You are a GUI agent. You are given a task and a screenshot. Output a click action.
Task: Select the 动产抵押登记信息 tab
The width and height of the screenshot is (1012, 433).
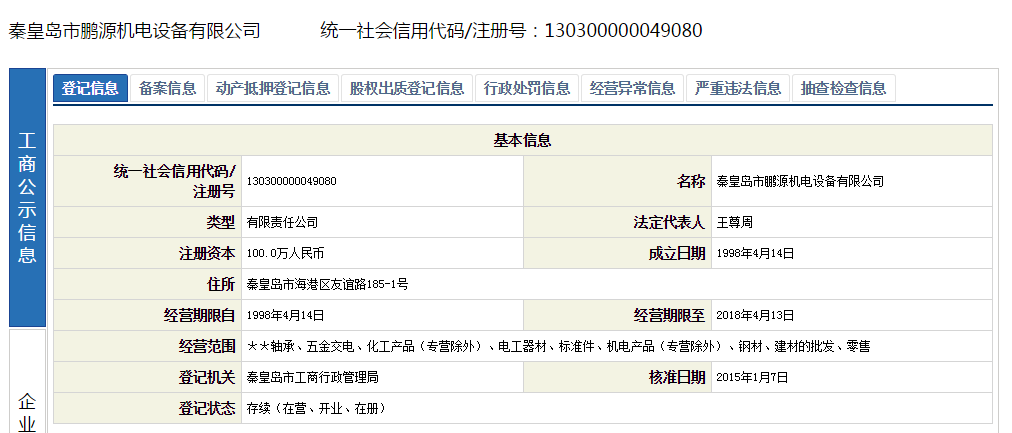[273, 88]
